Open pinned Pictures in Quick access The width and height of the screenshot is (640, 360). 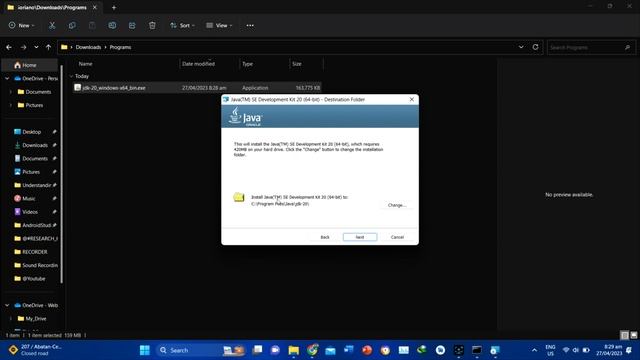(x=31, y=172)
